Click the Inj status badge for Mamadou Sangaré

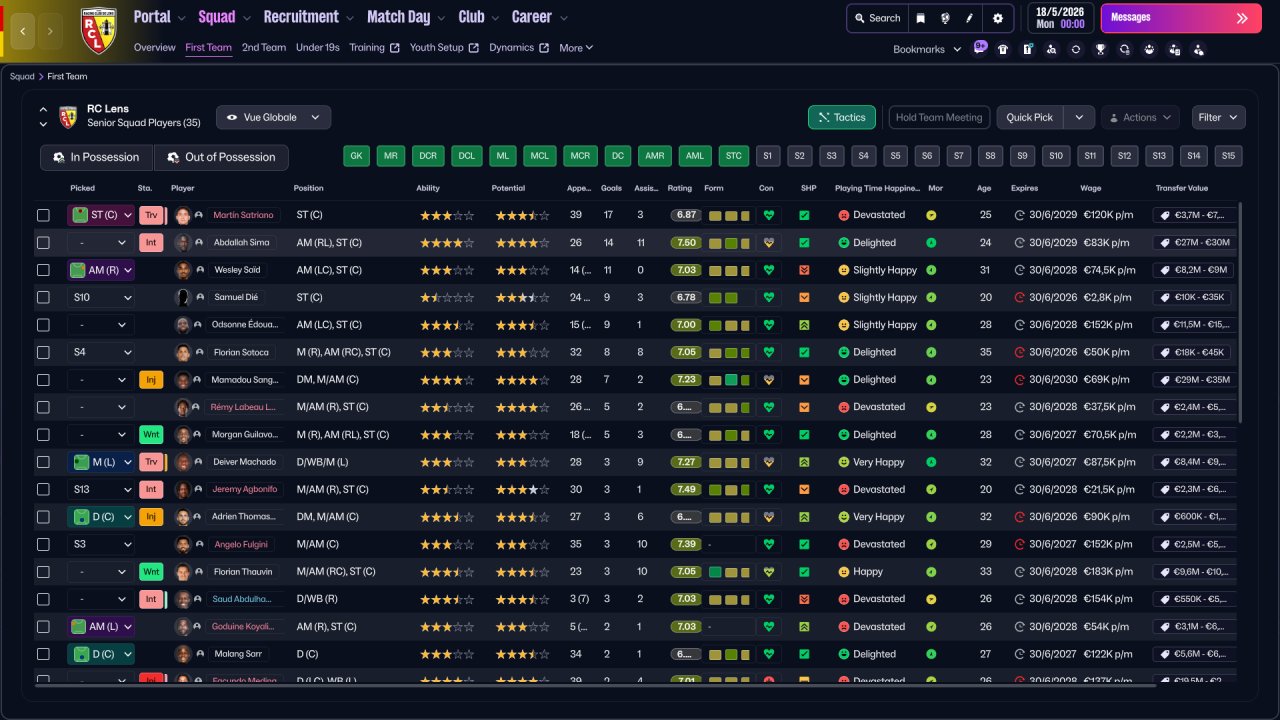pos(151,380)
